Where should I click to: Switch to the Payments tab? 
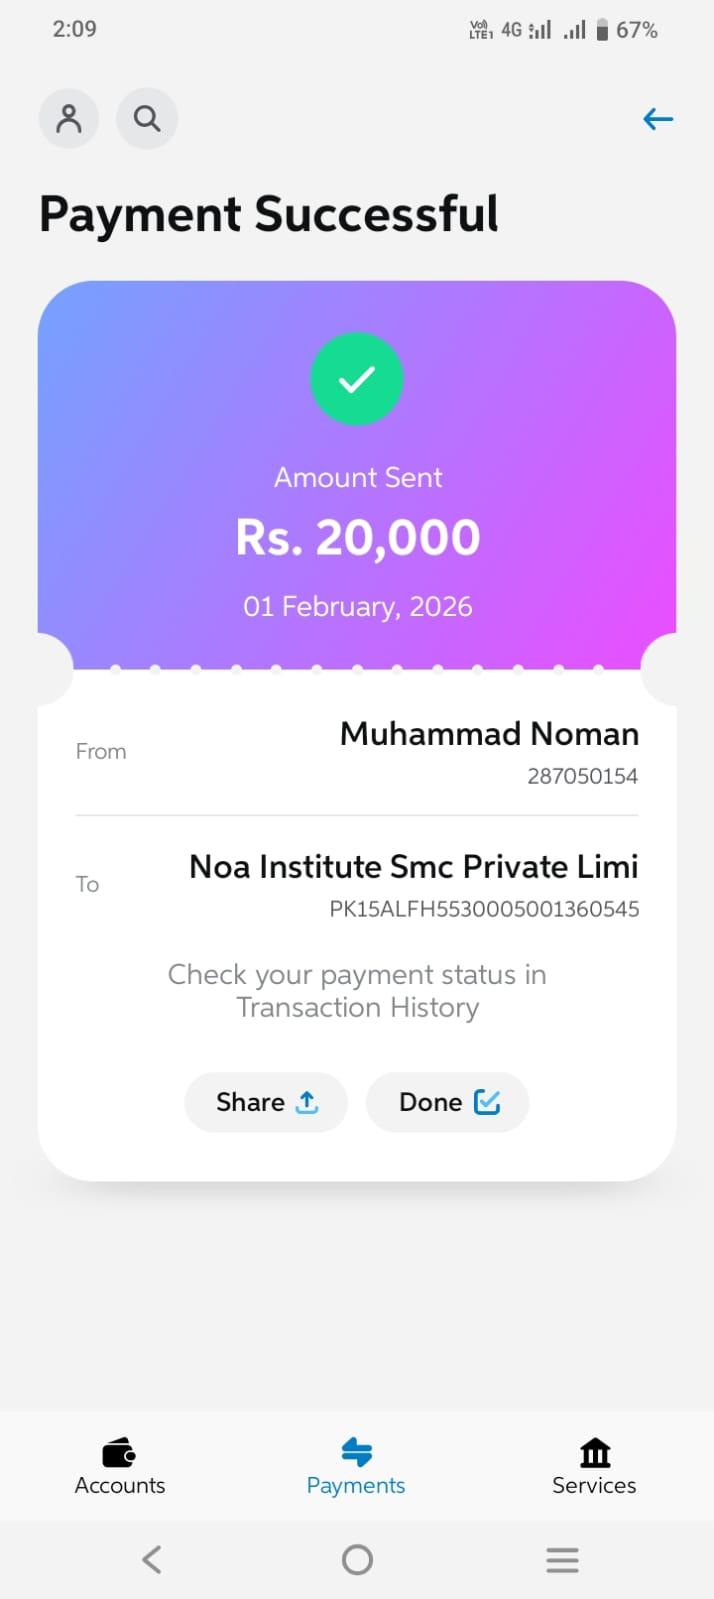(x=356, y=1466)
